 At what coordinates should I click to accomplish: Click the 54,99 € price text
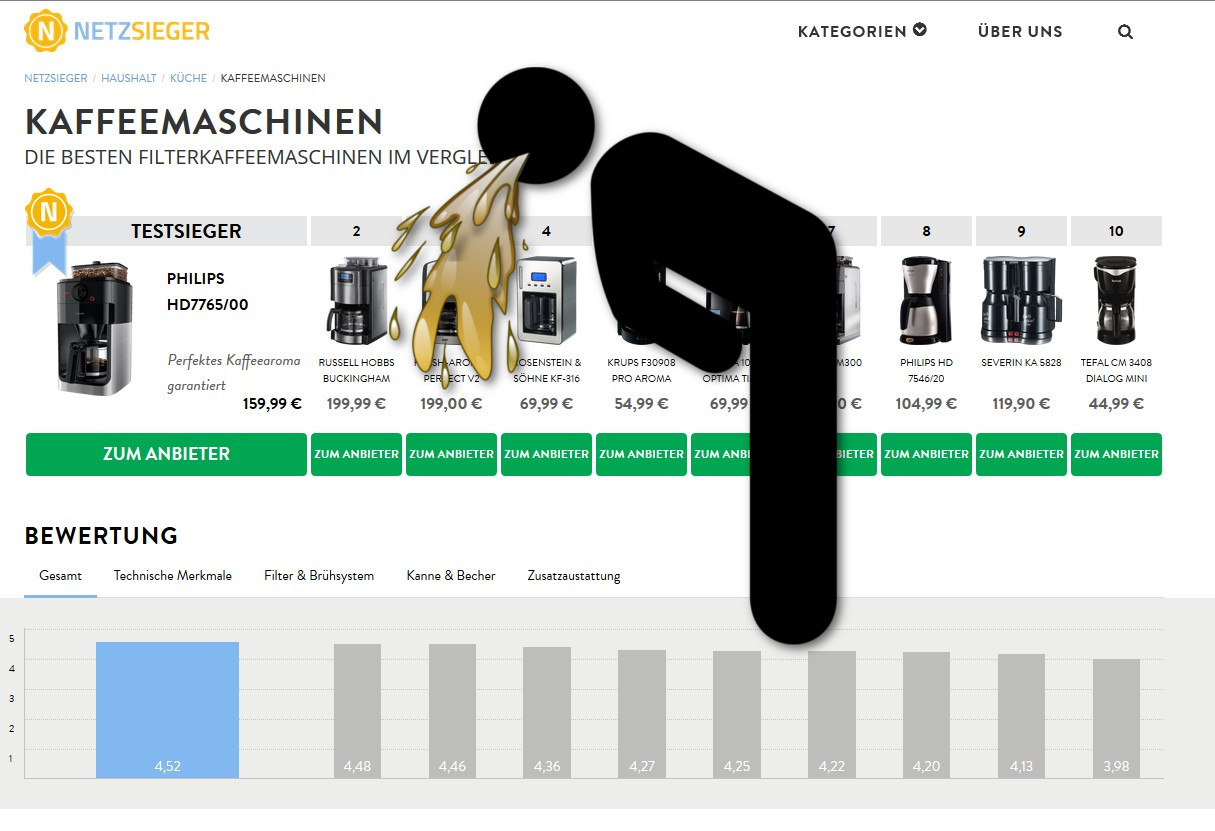tap(642, 404)
